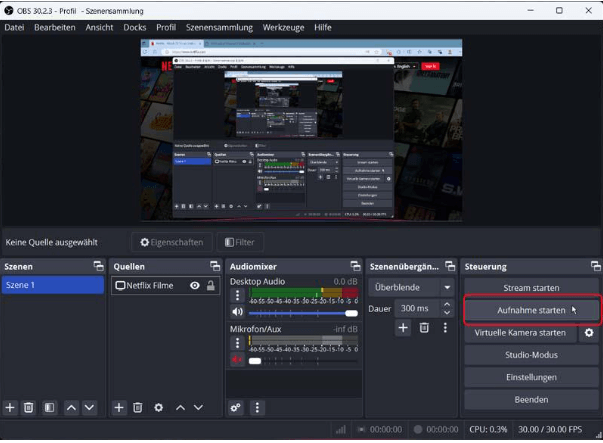Open source properties gear in Quellen toolbar

(x=158, y=407)
